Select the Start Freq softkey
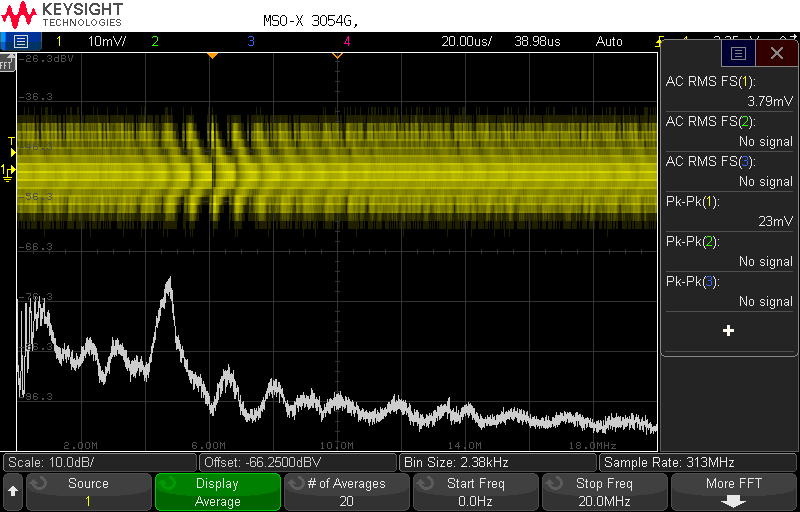This screenshot has width=800, height=512. click(476, 492)
